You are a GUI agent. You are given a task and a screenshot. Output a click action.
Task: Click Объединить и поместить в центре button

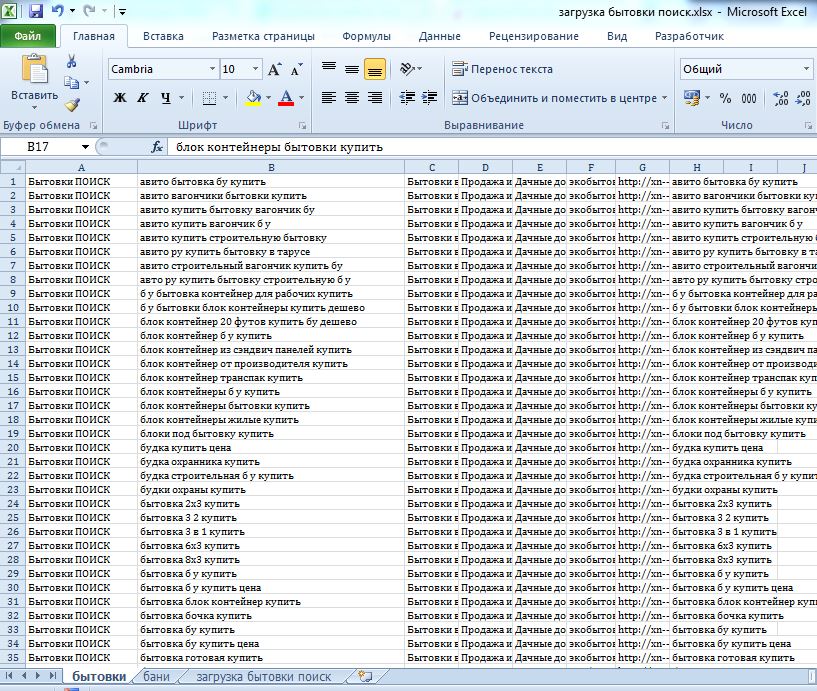553,98
